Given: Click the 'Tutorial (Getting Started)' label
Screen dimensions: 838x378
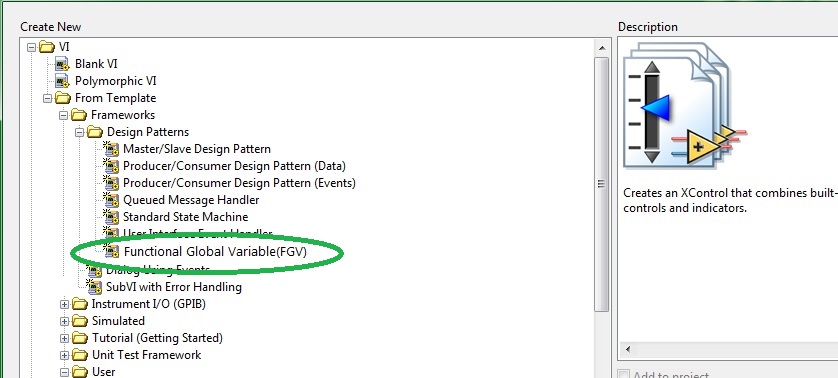Looking at the screenshot, I should 157,338.
